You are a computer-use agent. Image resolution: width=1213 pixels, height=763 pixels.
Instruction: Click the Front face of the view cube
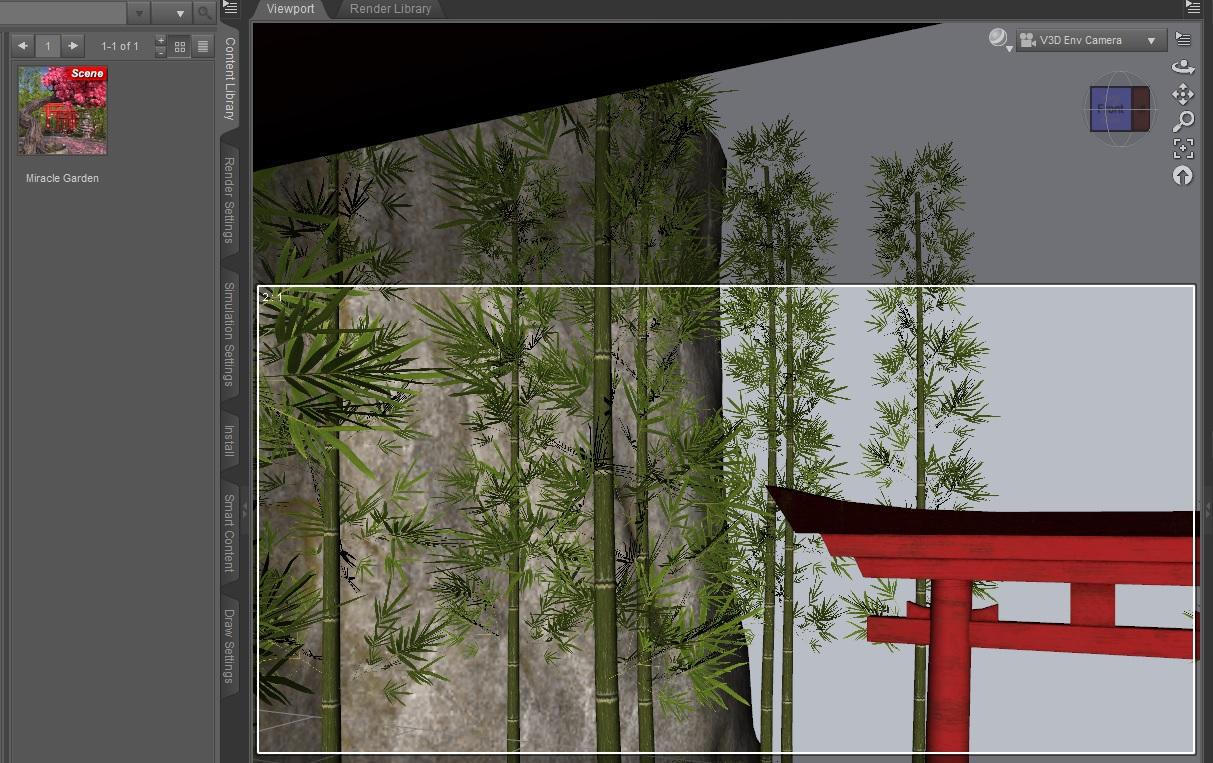pos(1112,109)
